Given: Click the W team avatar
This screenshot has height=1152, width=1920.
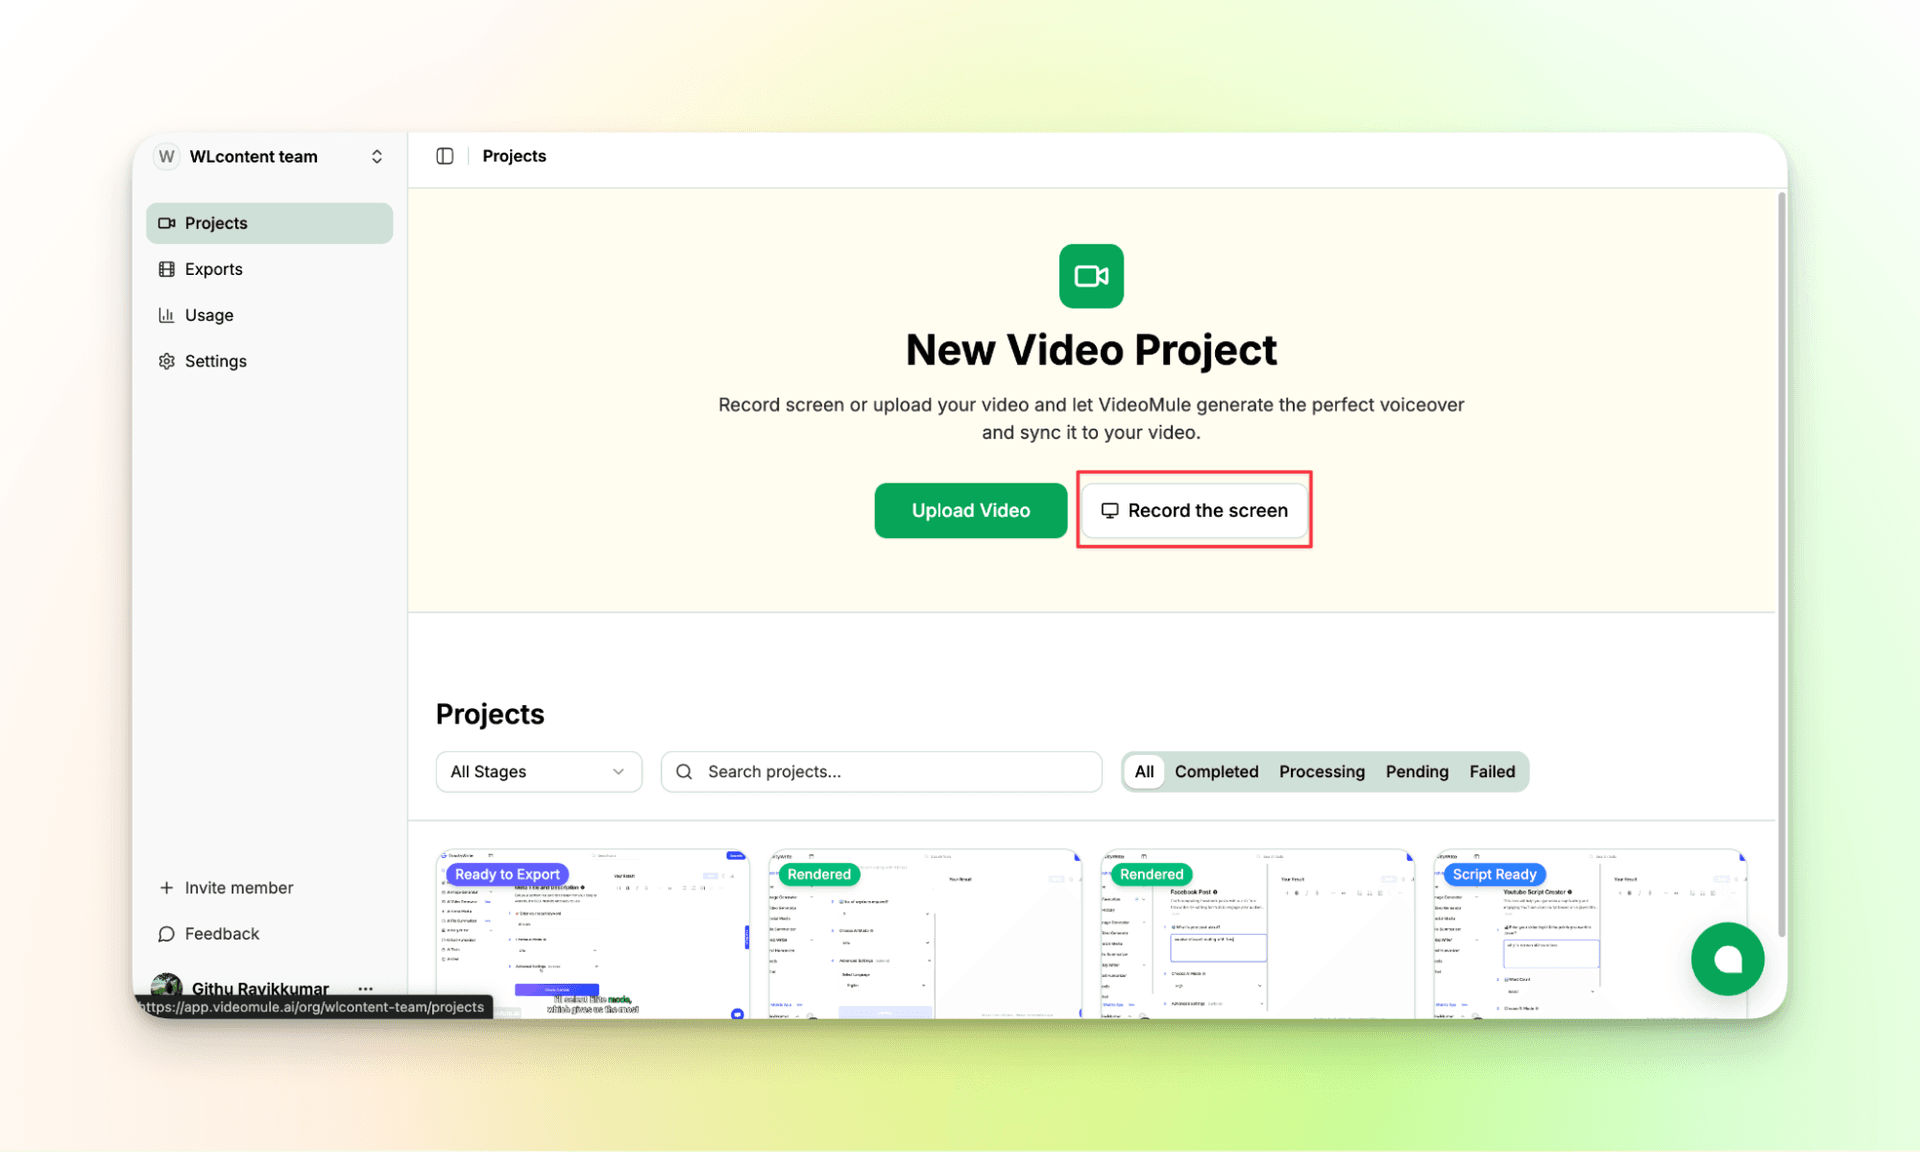Looking at the screenshot, I should (167, 156).
